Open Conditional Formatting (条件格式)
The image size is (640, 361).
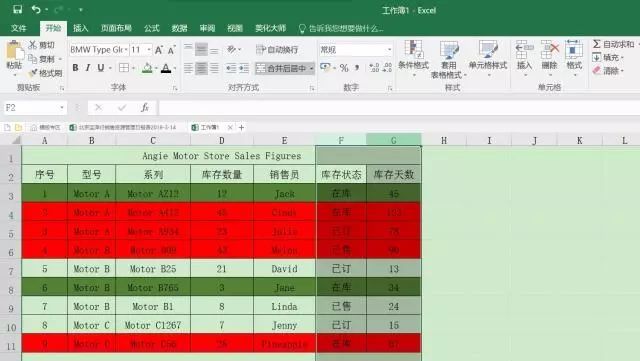pyautogui.click(x=413, y=58)
